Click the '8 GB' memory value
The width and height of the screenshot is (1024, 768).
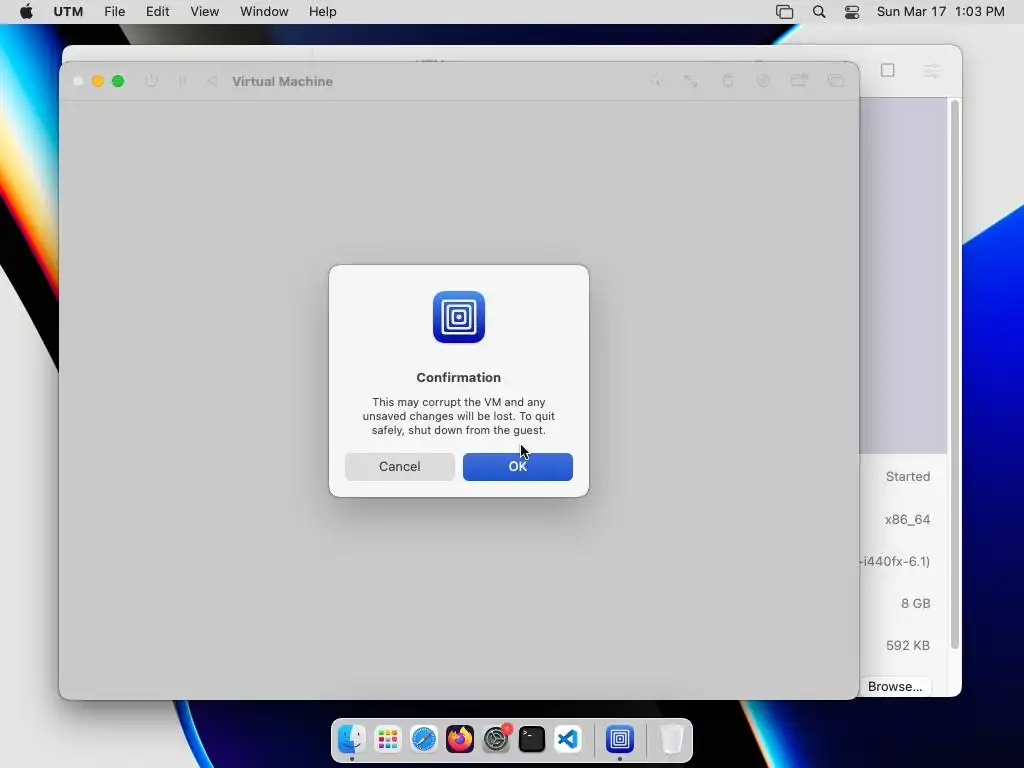tap(916, 603)
